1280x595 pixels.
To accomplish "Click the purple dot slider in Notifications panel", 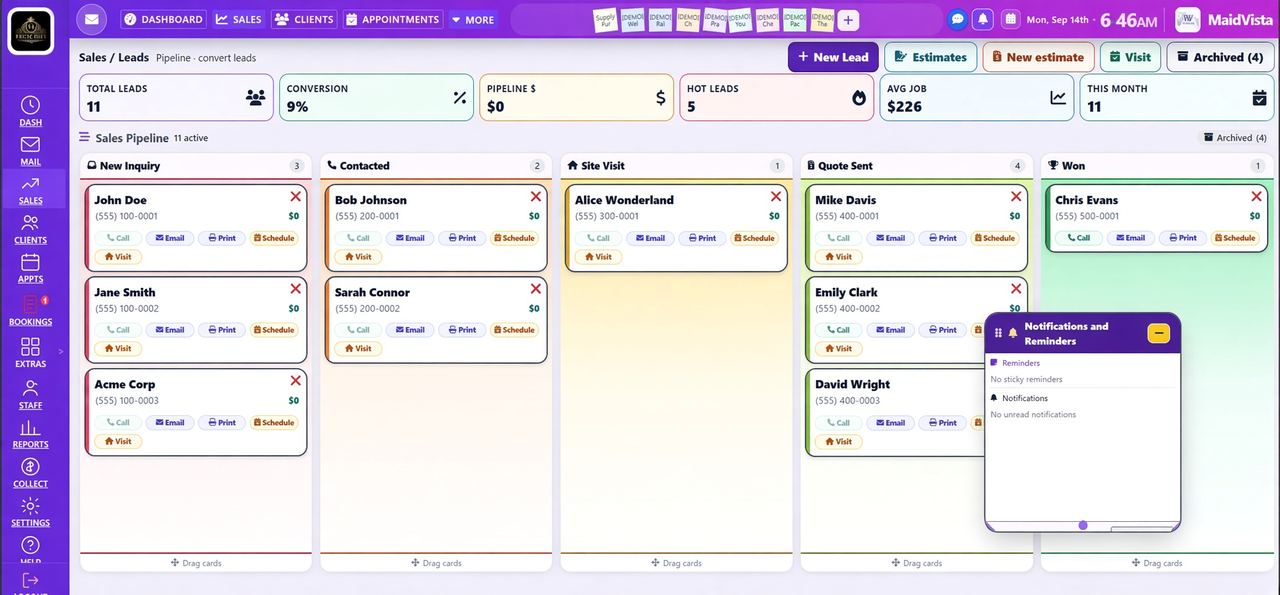I will pyautogui.click(x=1083, y=525).
